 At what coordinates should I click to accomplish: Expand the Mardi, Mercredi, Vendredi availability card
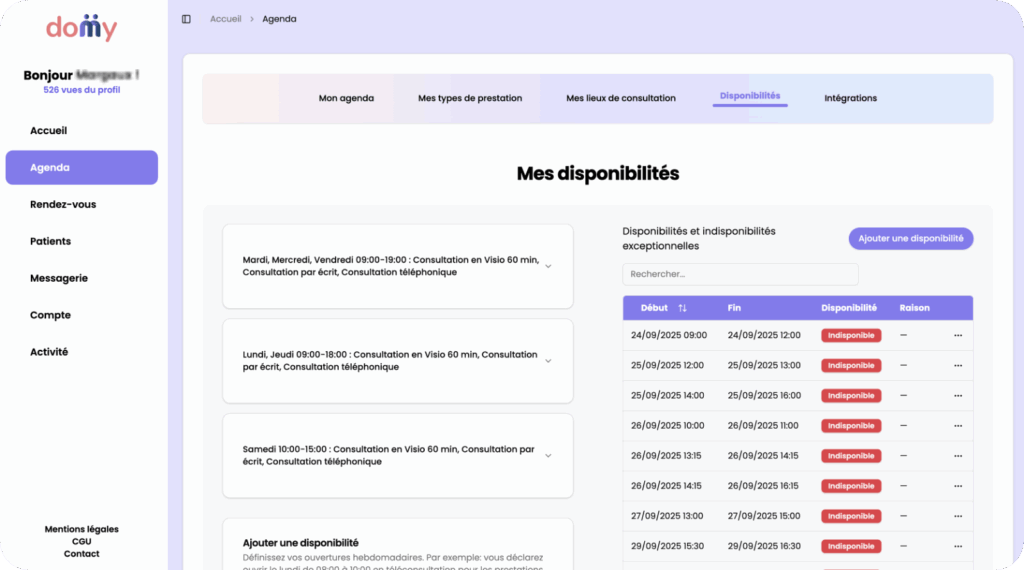tap(548, 266)
